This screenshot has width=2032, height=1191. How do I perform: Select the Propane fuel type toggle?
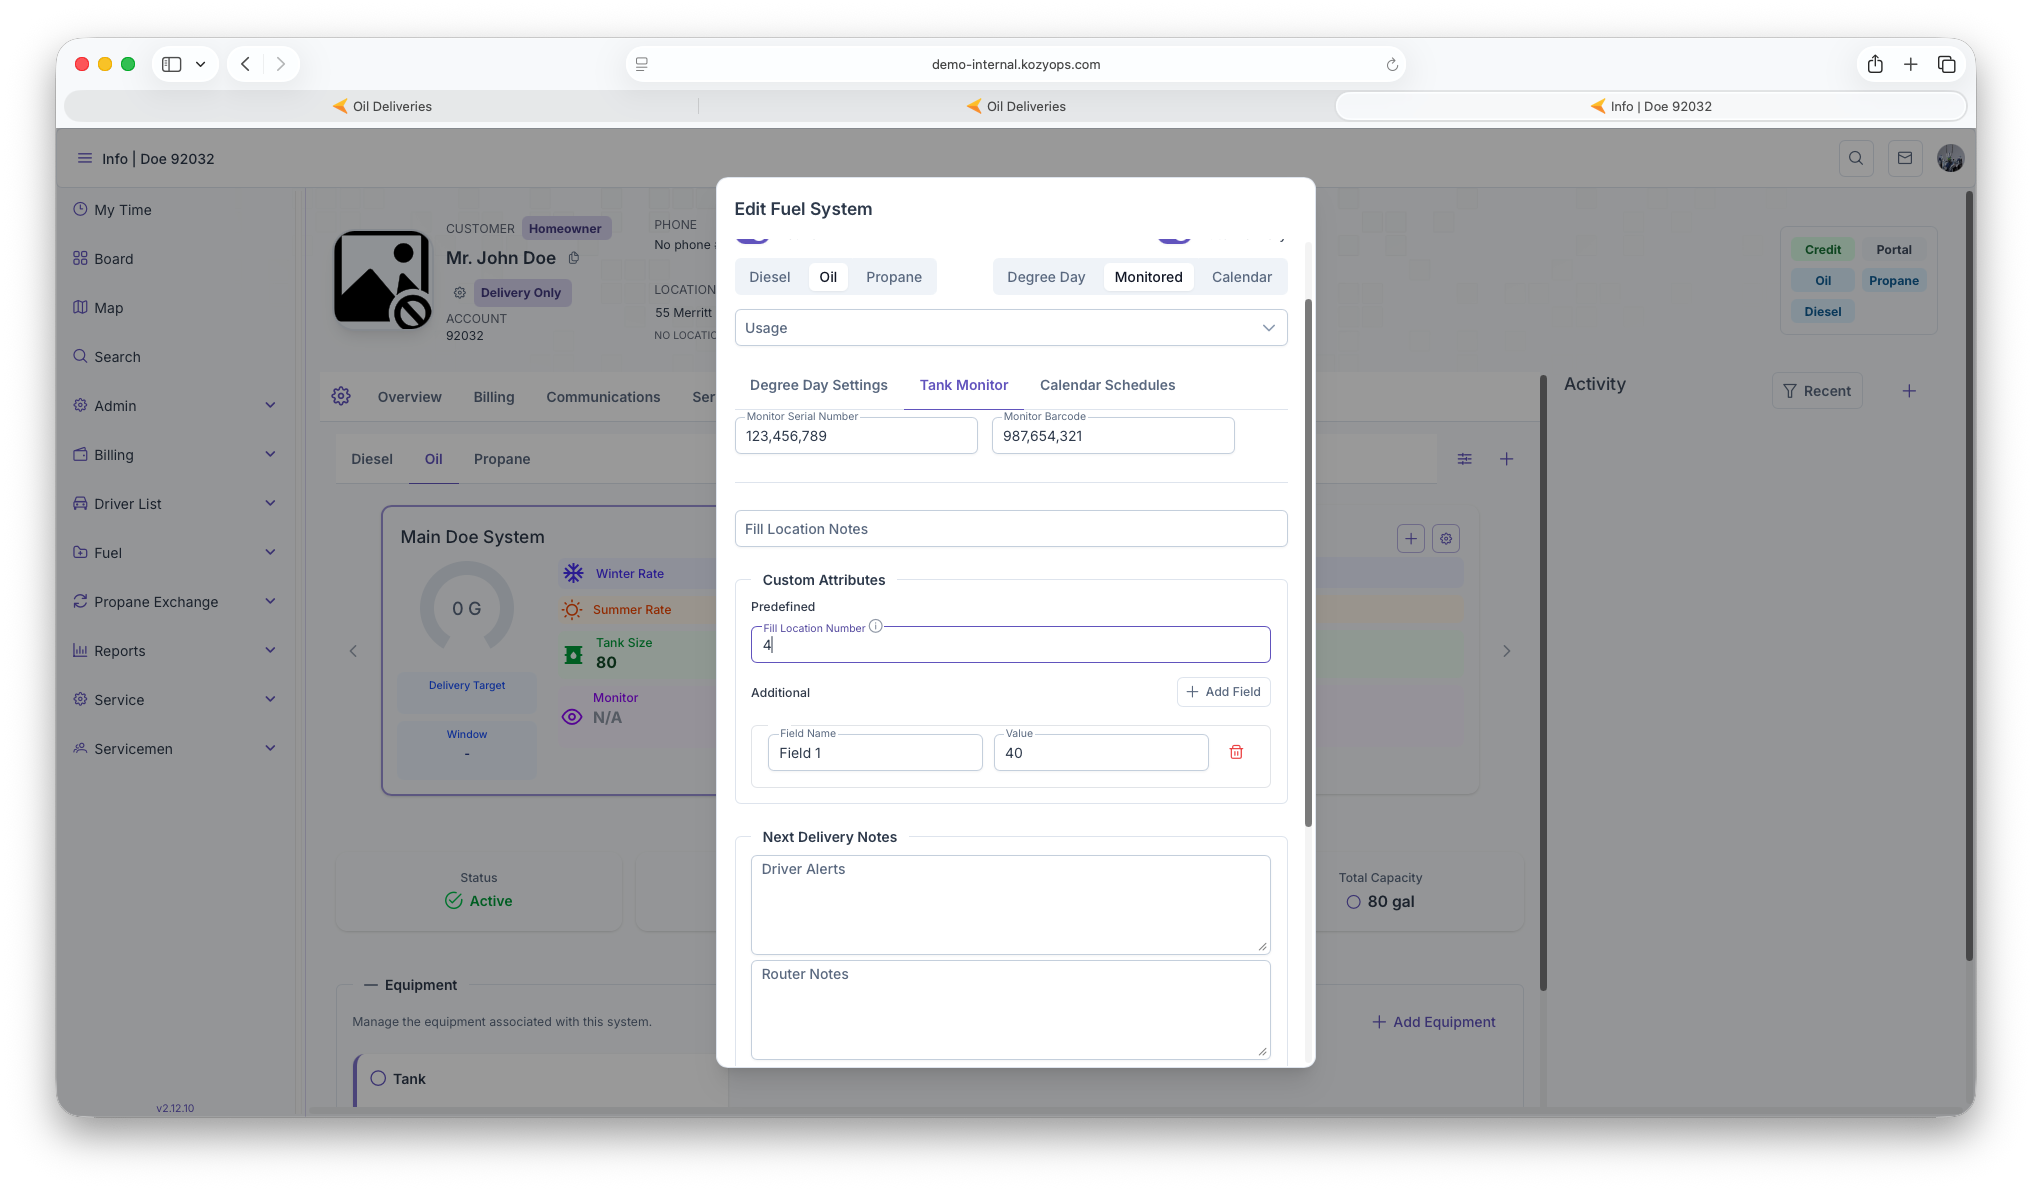(x=893, y=277)
